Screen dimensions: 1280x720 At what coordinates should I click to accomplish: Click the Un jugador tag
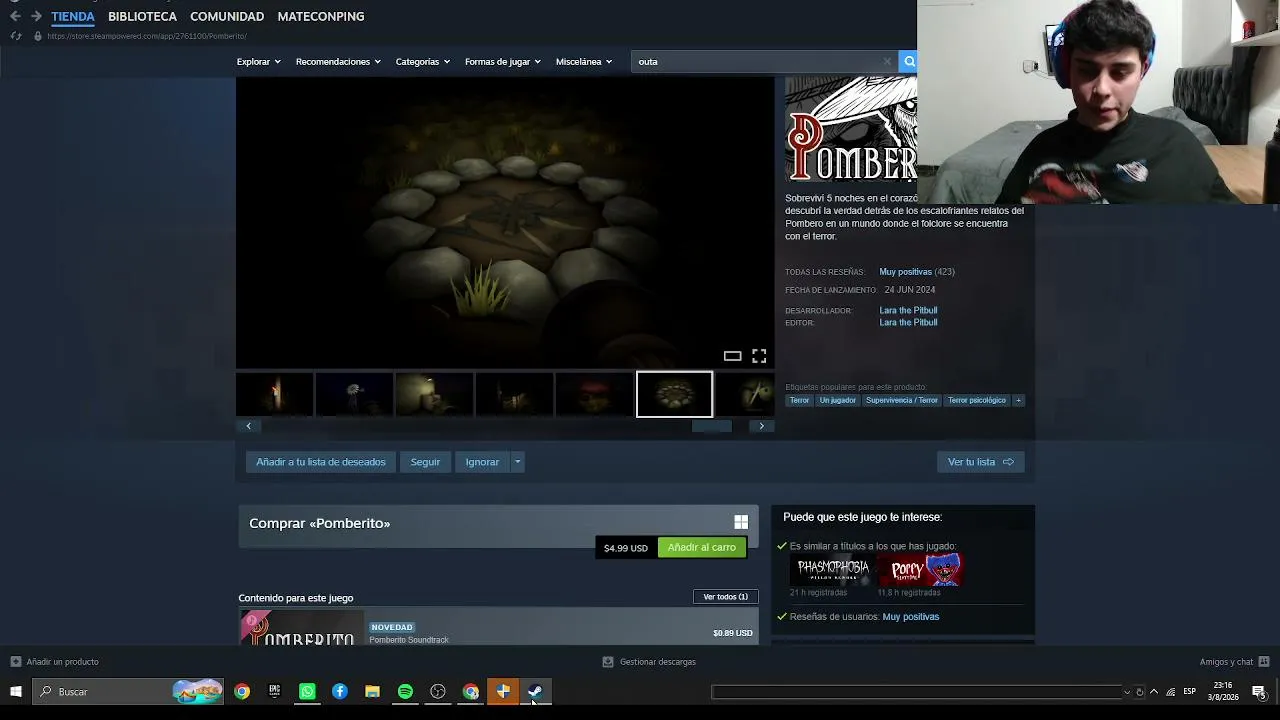pyautogui.click(x=837, y=400)
